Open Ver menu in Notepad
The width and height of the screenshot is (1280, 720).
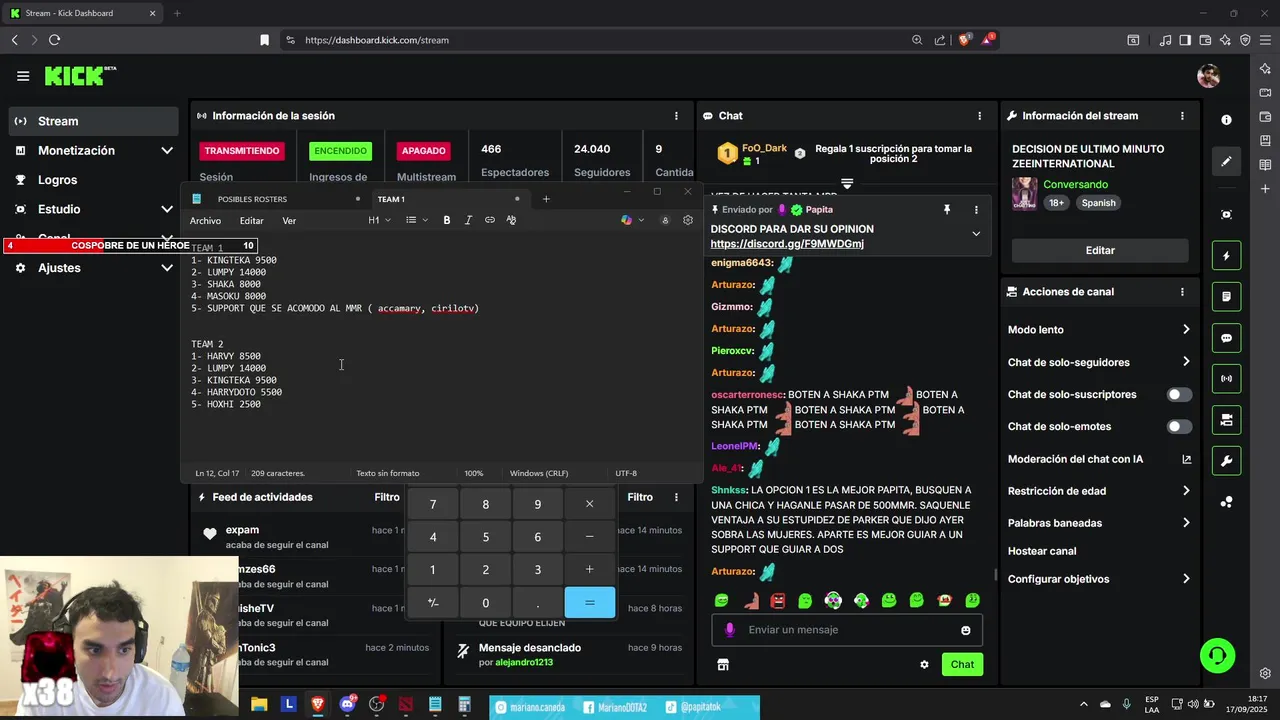click(x=289, y=221)
